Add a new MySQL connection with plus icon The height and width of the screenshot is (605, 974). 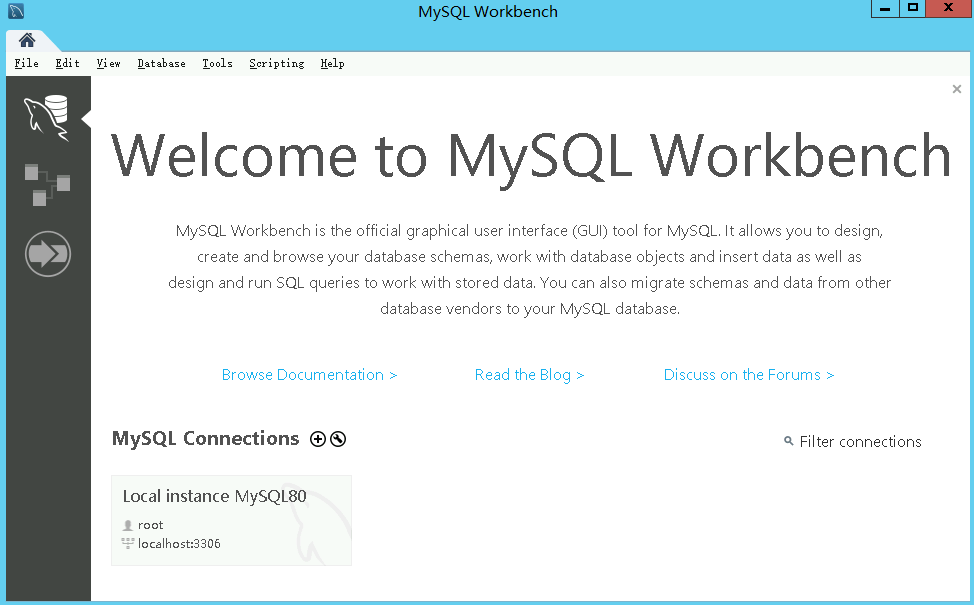click(x=317, y=439)
